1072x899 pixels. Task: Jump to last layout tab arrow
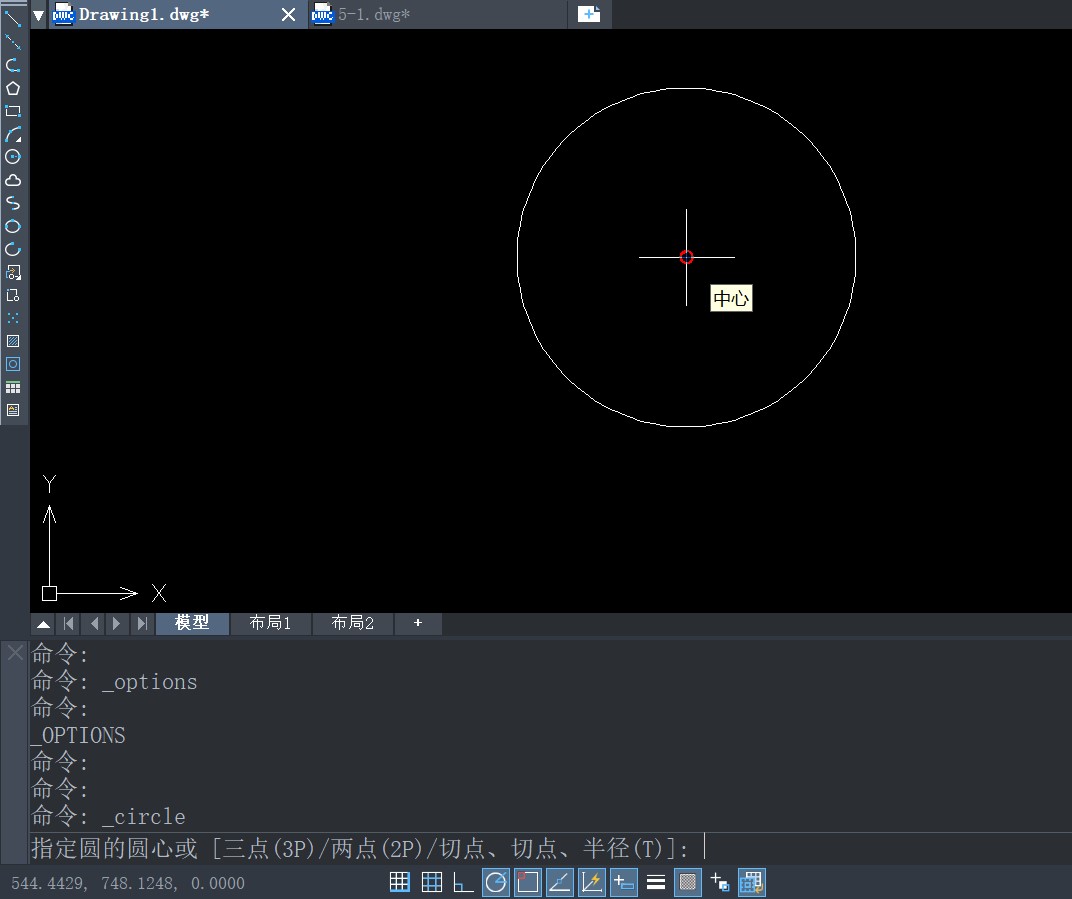pyautogui.click(x=142, y=623)
